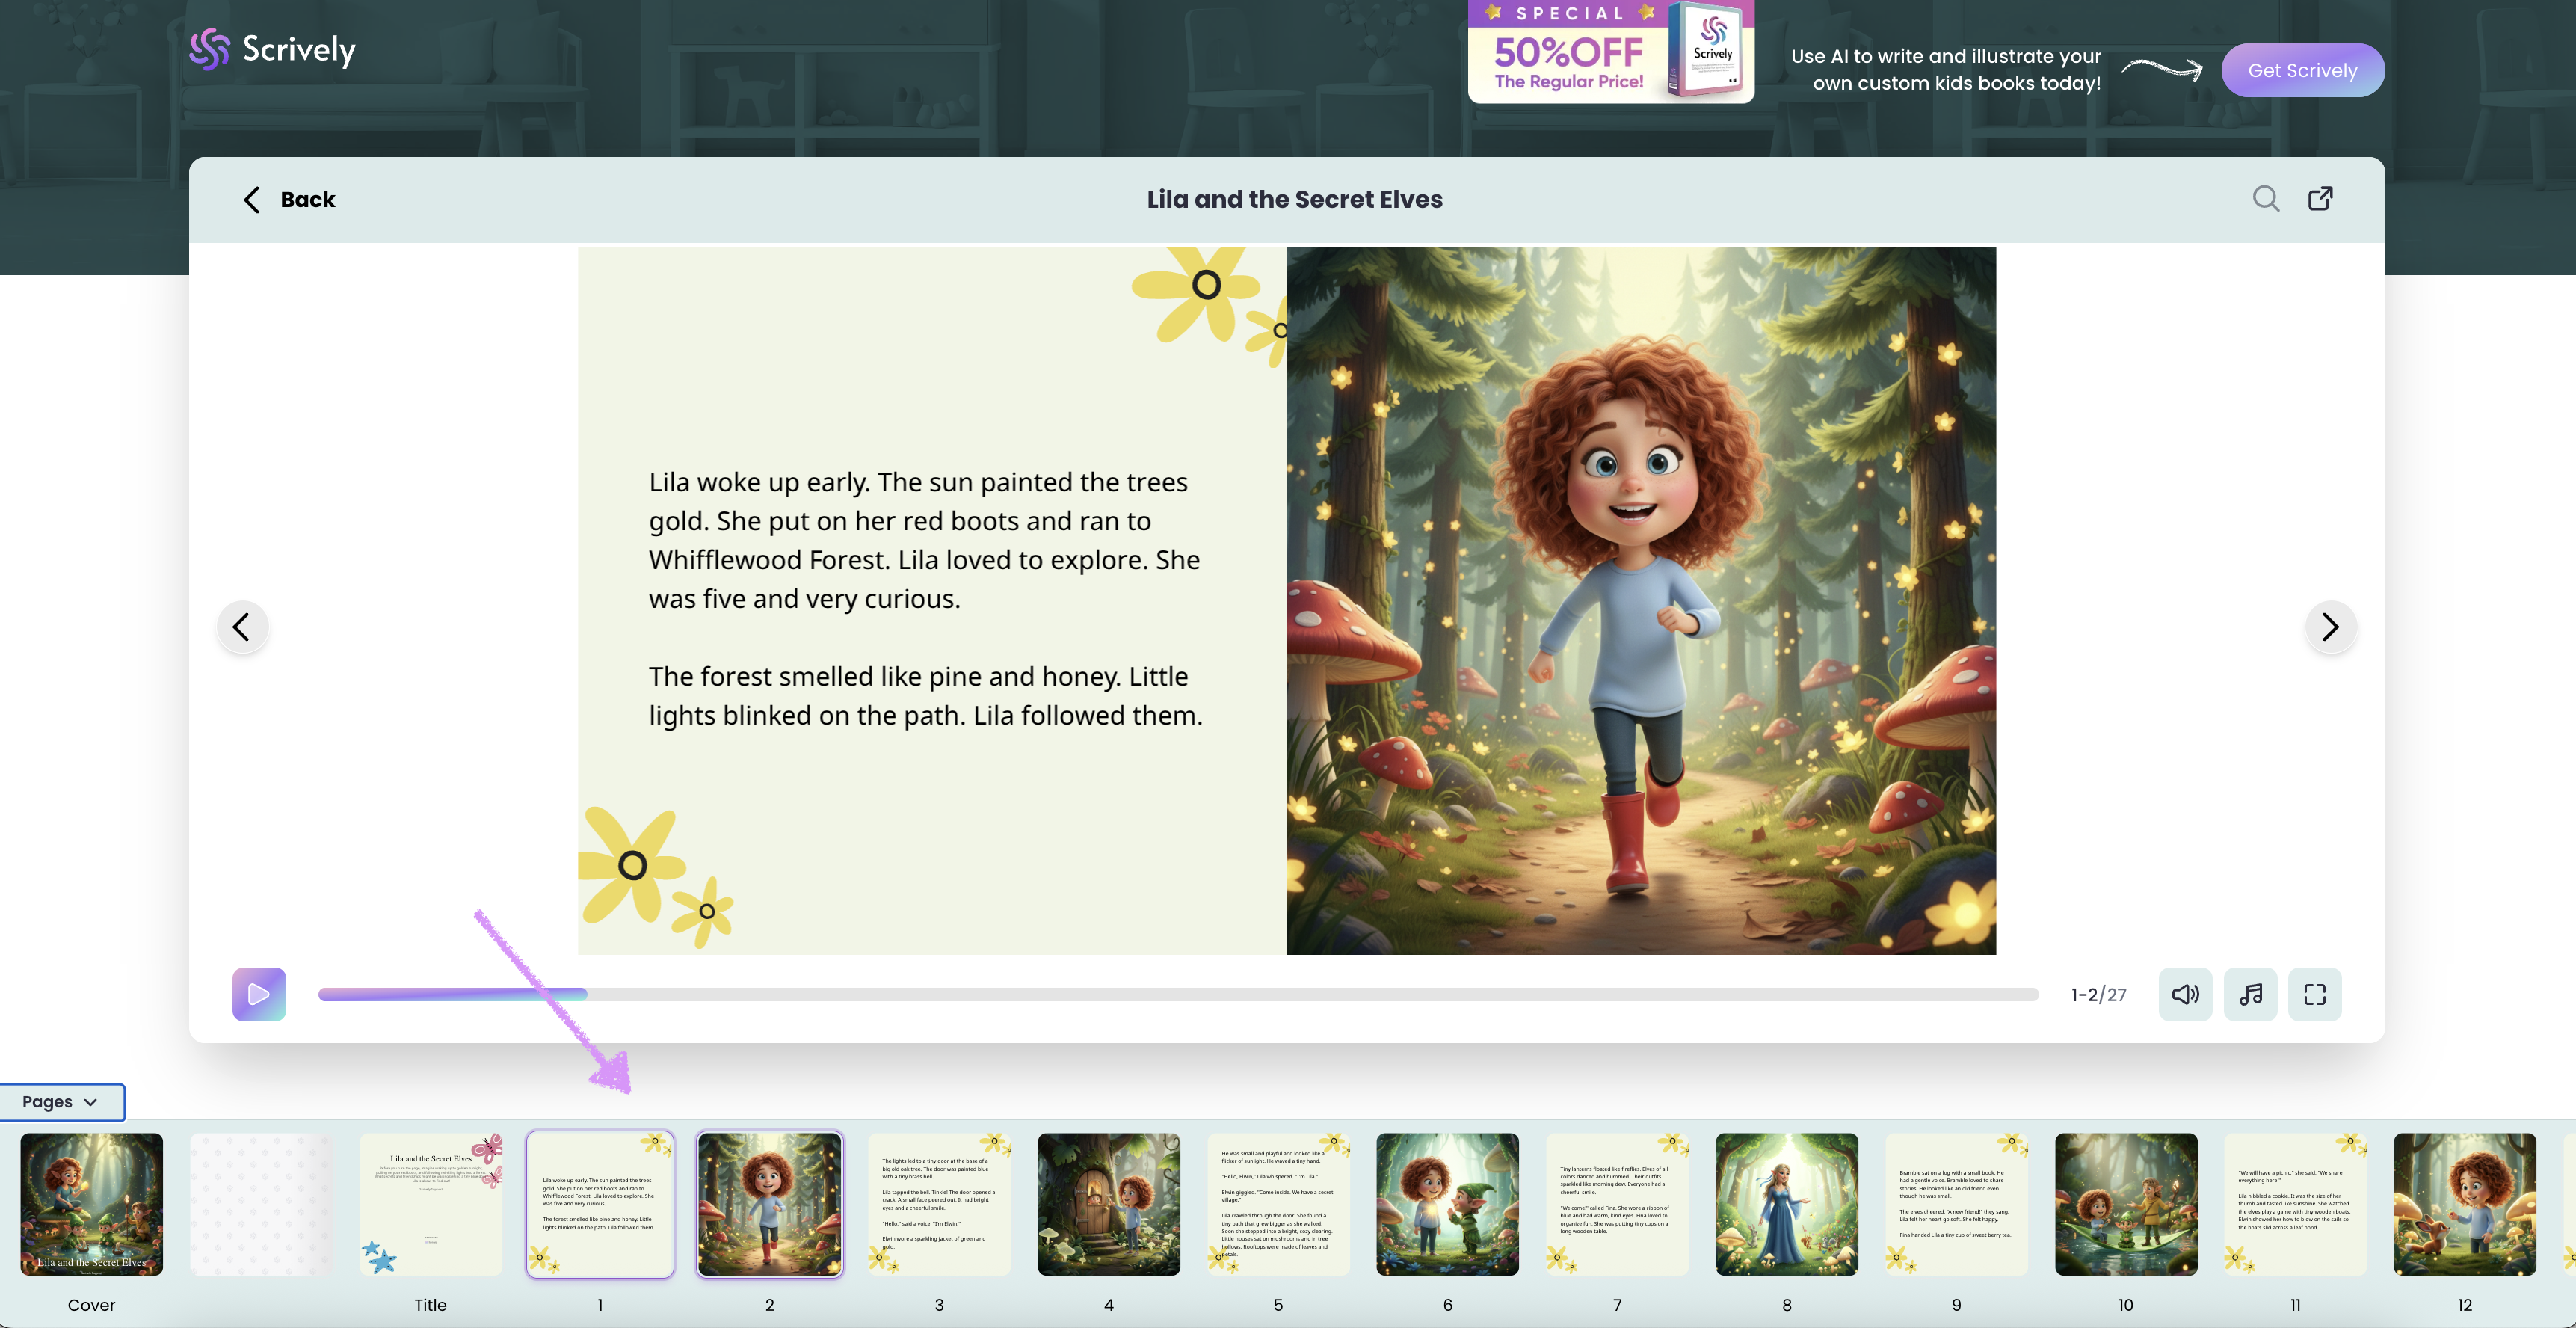
Task: Click Get Scrively button
Action: tap(2302, 70)
